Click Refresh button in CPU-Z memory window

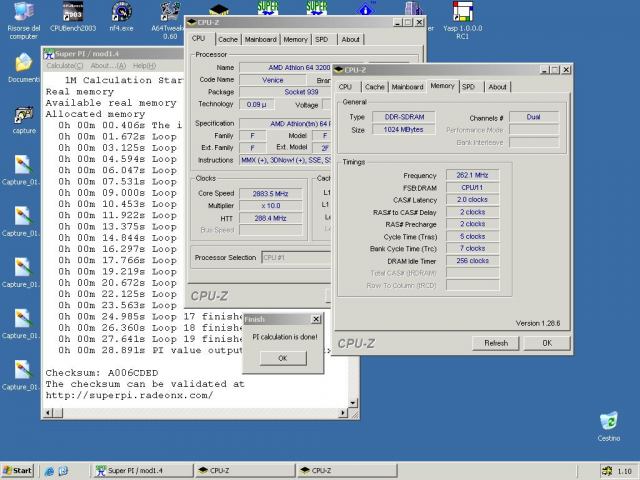(496, 343)
